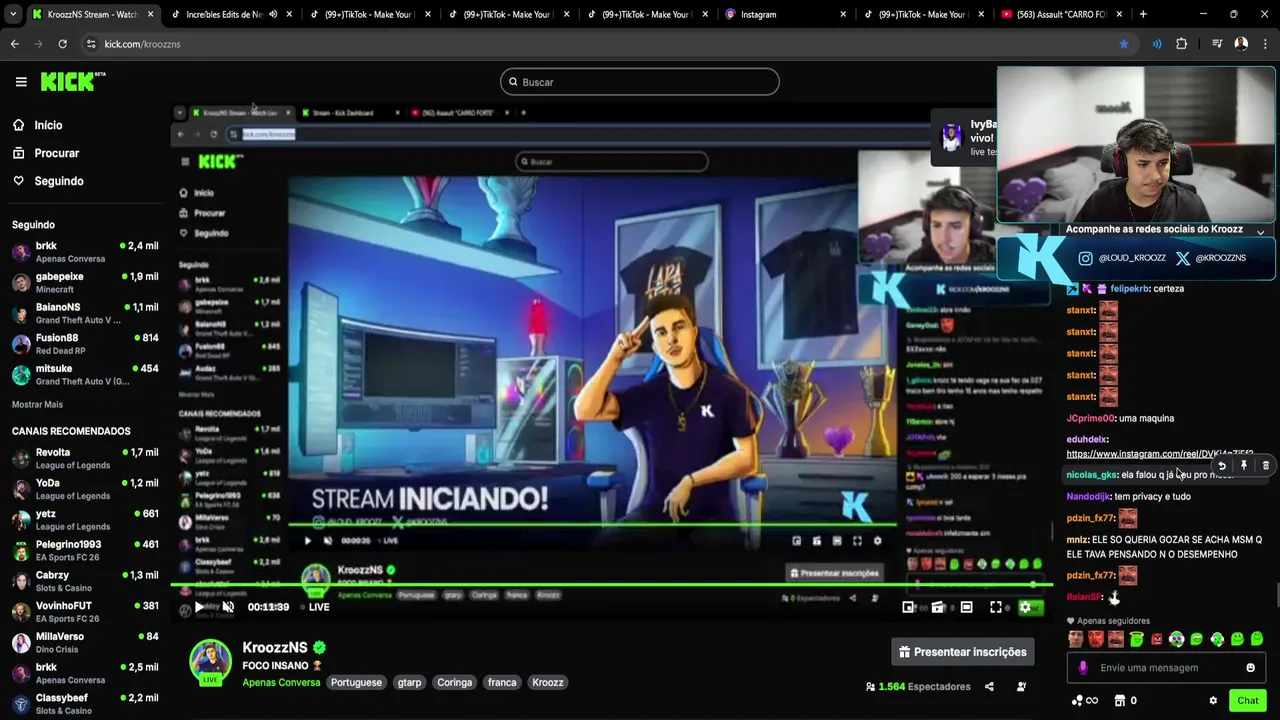Screen dimensions: 1280x720
Task: Open gabepeixe Minecraft channel
Action: pyautogui.click(x=85, y=283)
